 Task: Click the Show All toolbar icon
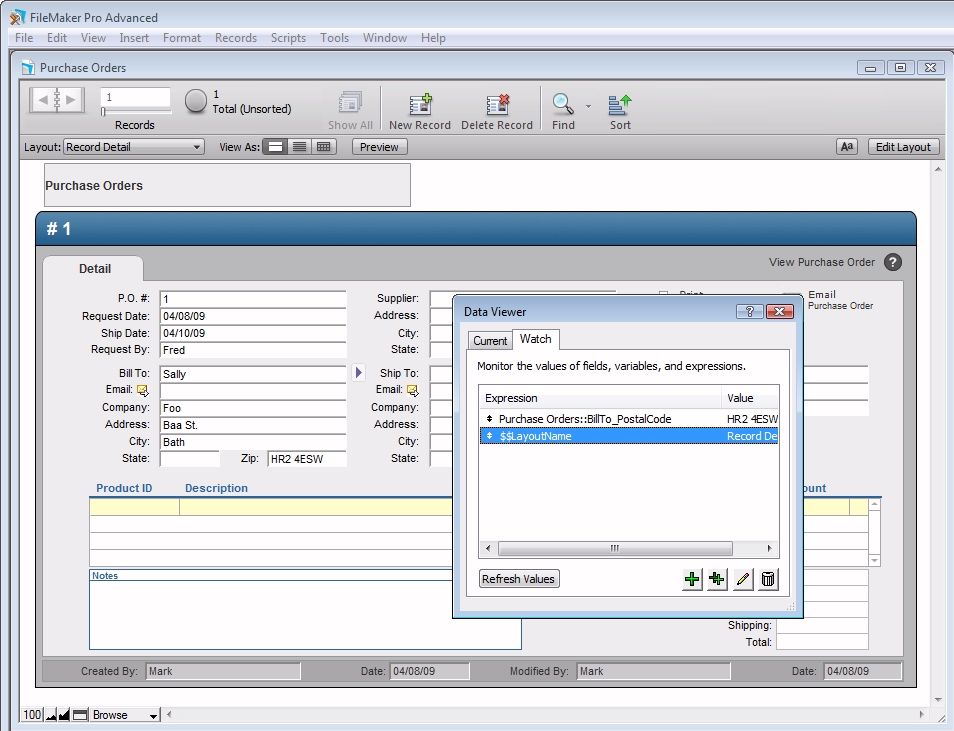point(350,103)
